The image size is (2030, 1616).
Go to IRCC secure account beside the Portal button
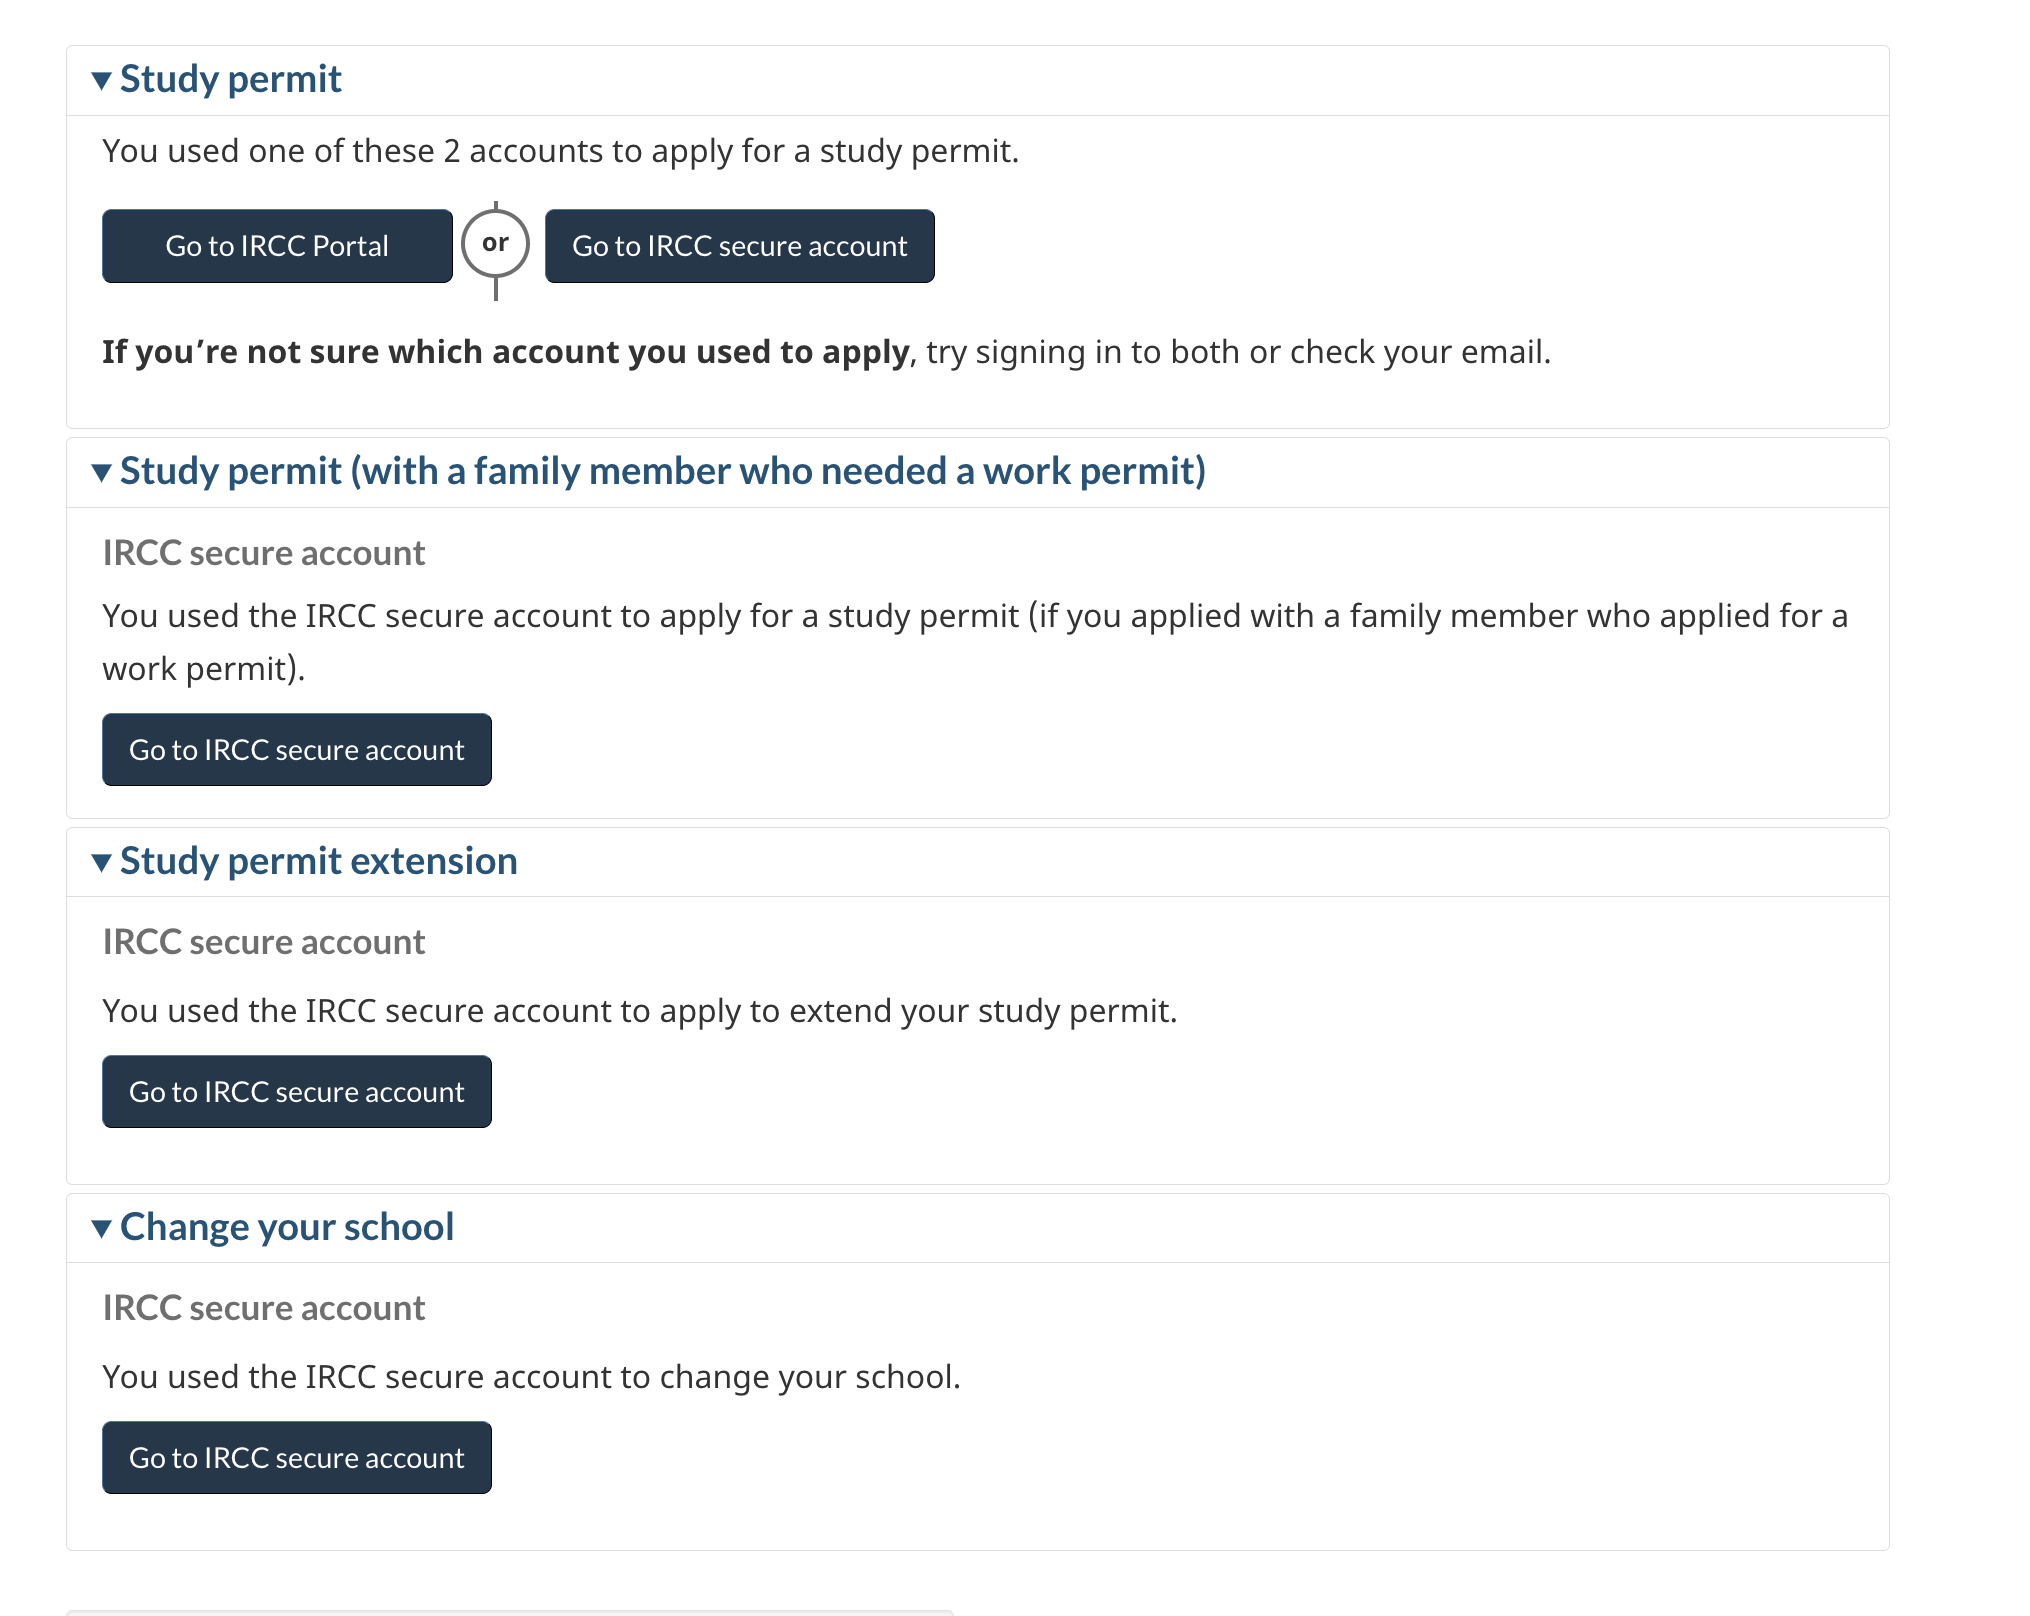coord(739,246)
